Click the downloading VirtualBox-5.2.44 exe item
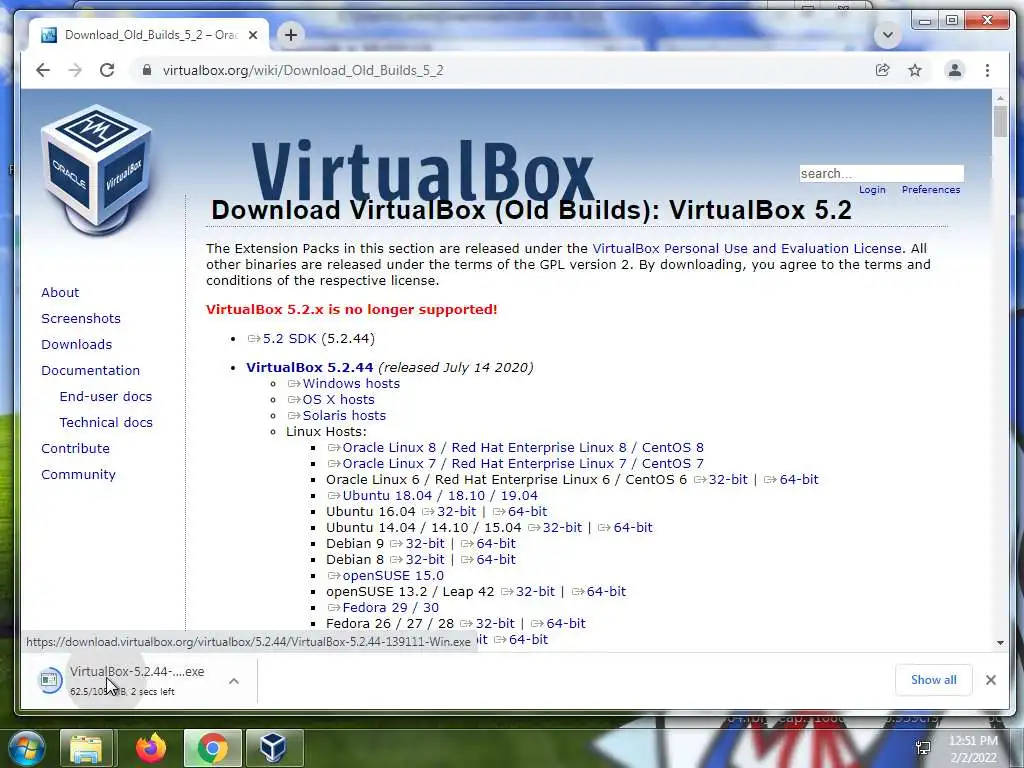Screen dimensions: 1024x768 click(124, 680)
